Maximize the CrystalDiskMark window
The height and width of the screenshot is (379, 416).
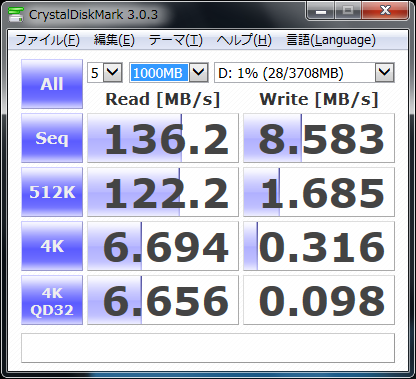(348, 11)
